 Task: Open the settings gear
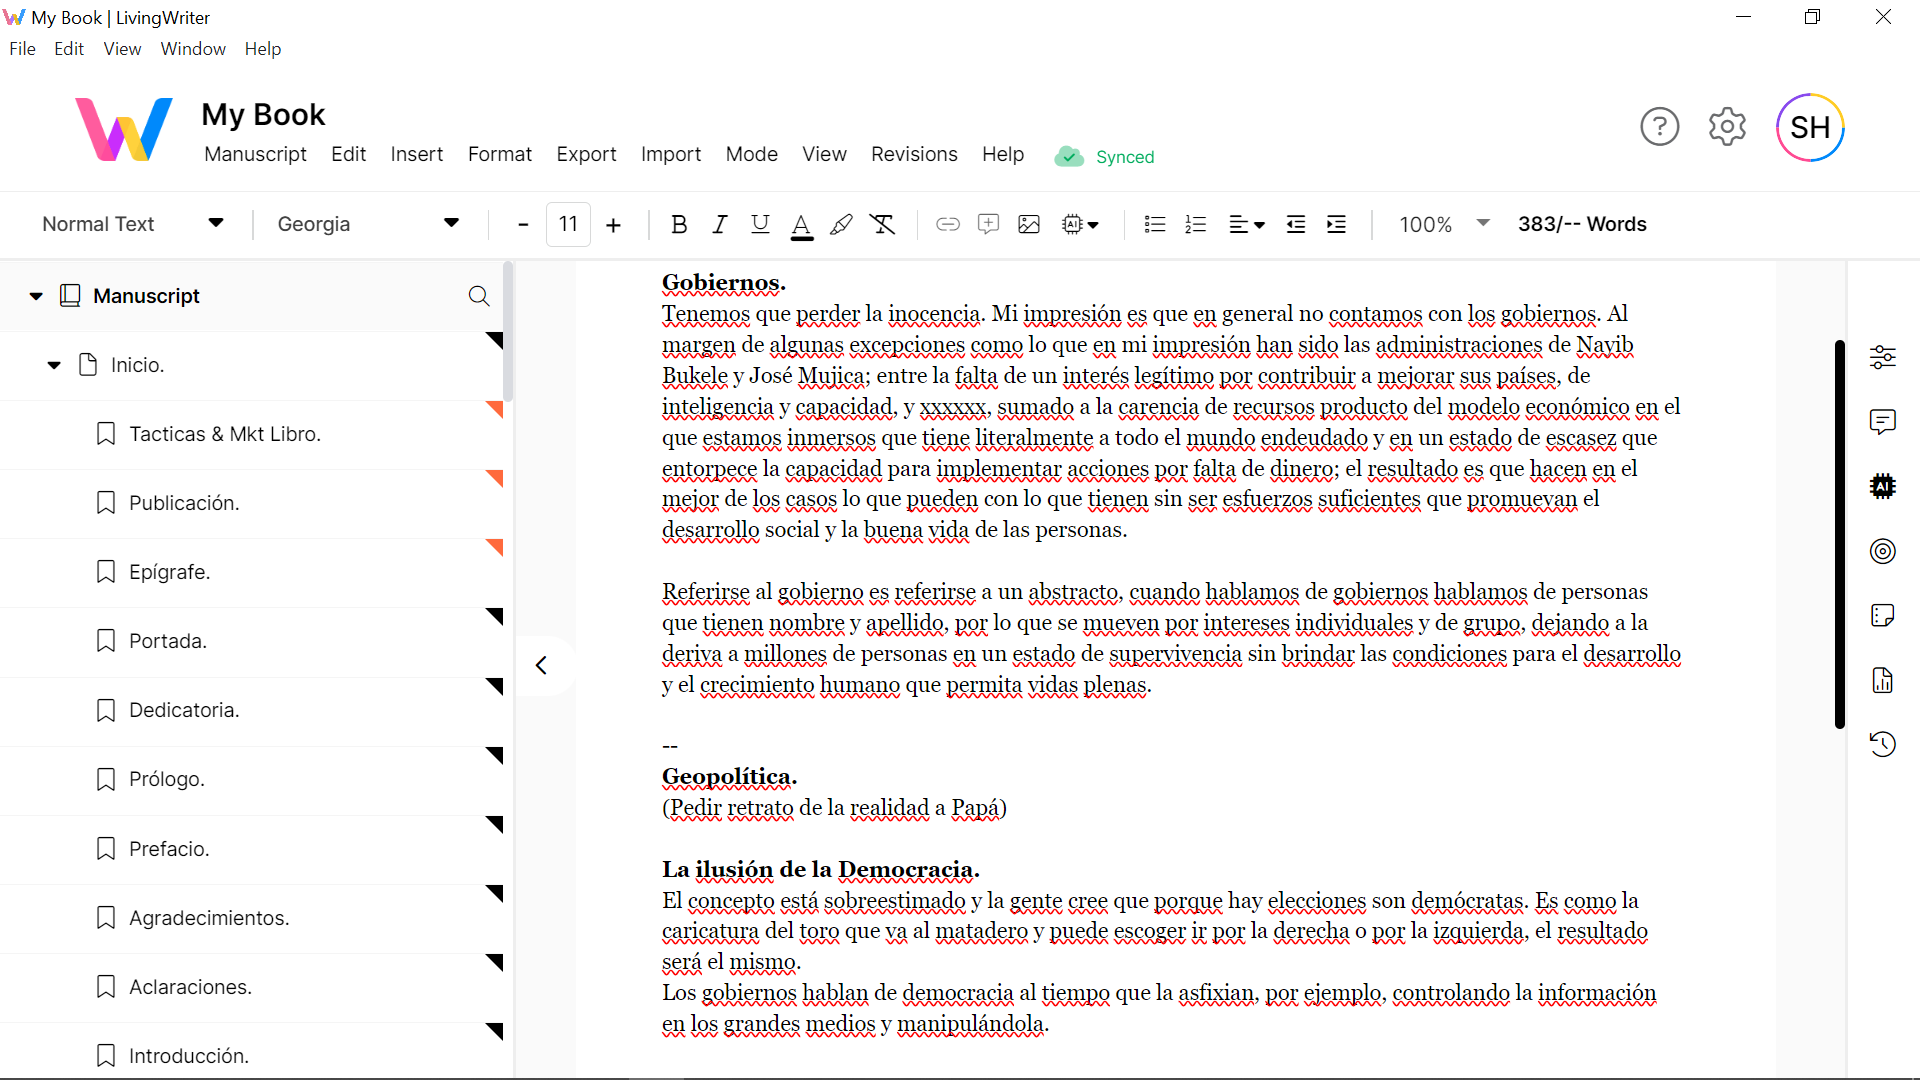pyautogui.click(x=1727, y=127)
